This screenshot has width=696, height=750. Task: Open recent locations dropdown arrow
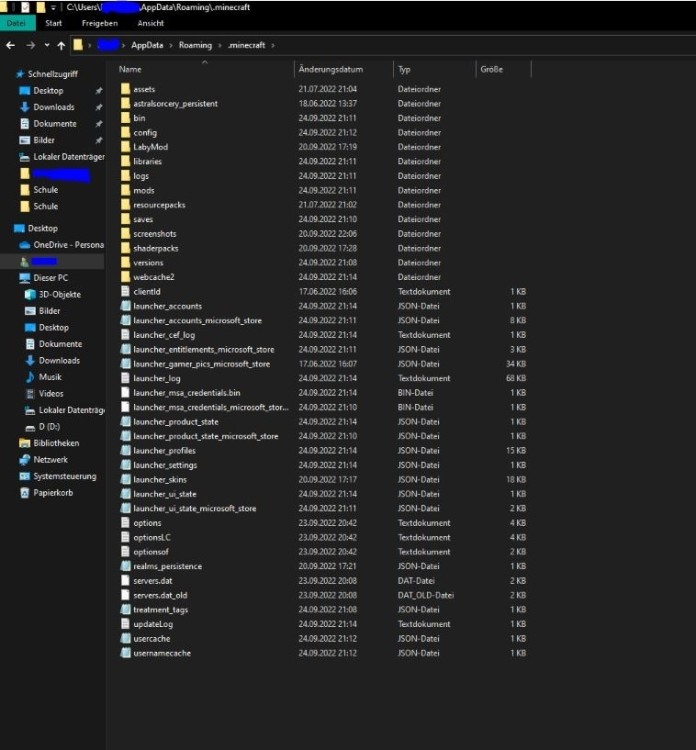coord(47,45)
